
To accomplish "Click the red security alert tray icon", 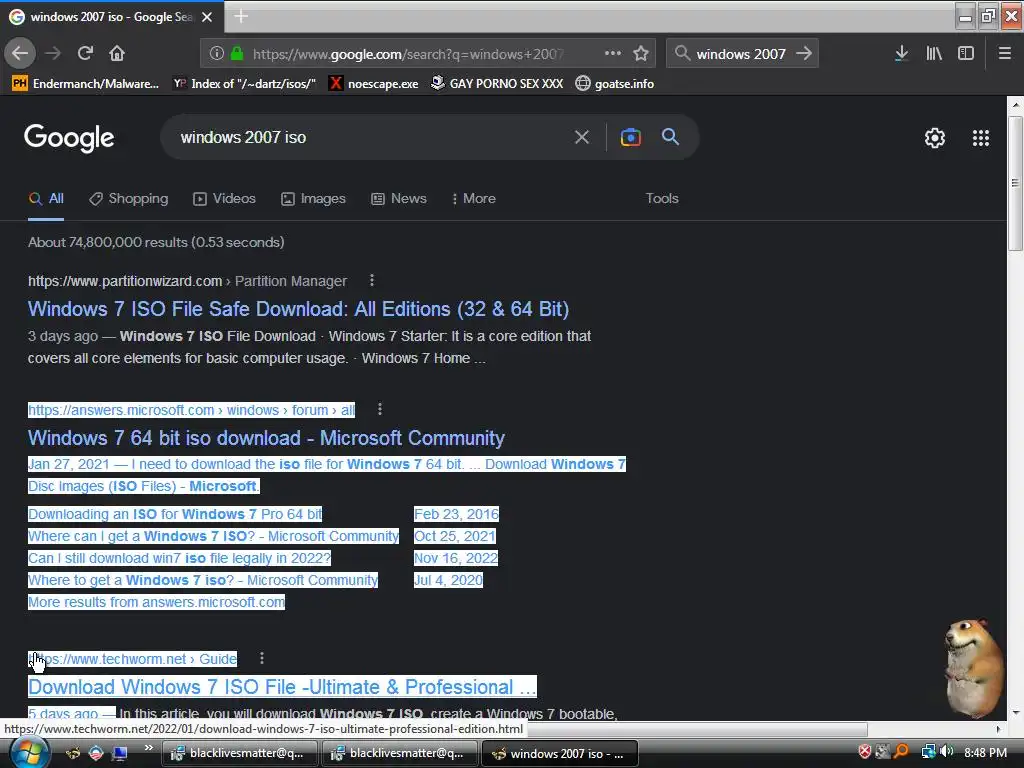I will (865, 752).
